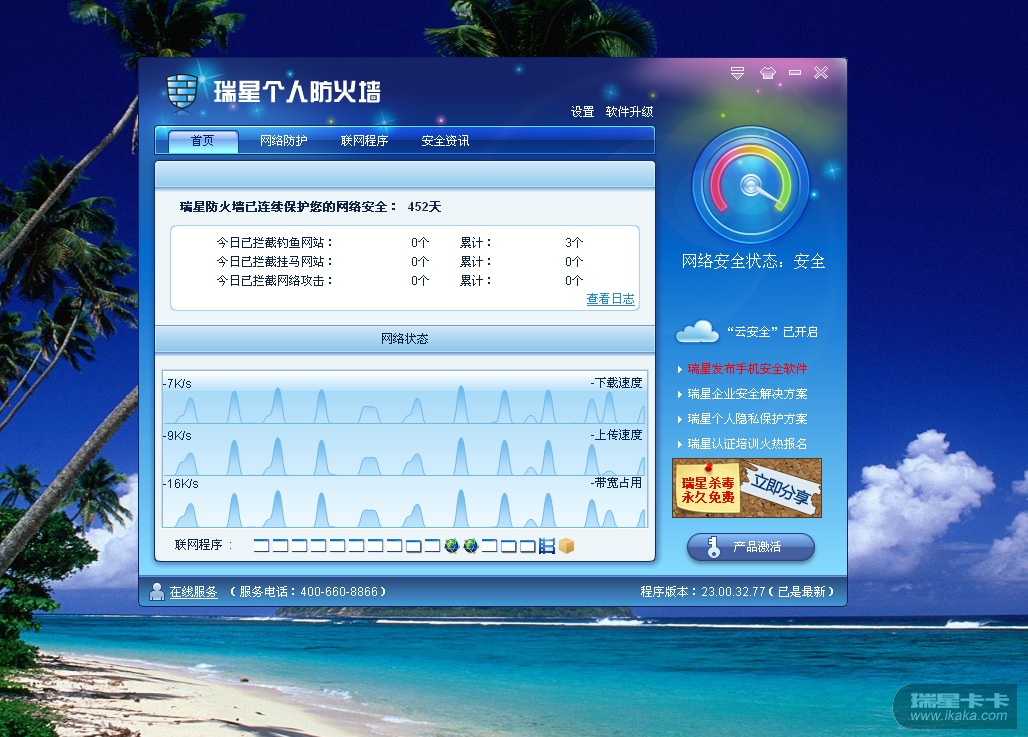This screenshot has height=737, width=1028.
Task: Click the cumulative 3个 phishing count
Action: [574, 243]
